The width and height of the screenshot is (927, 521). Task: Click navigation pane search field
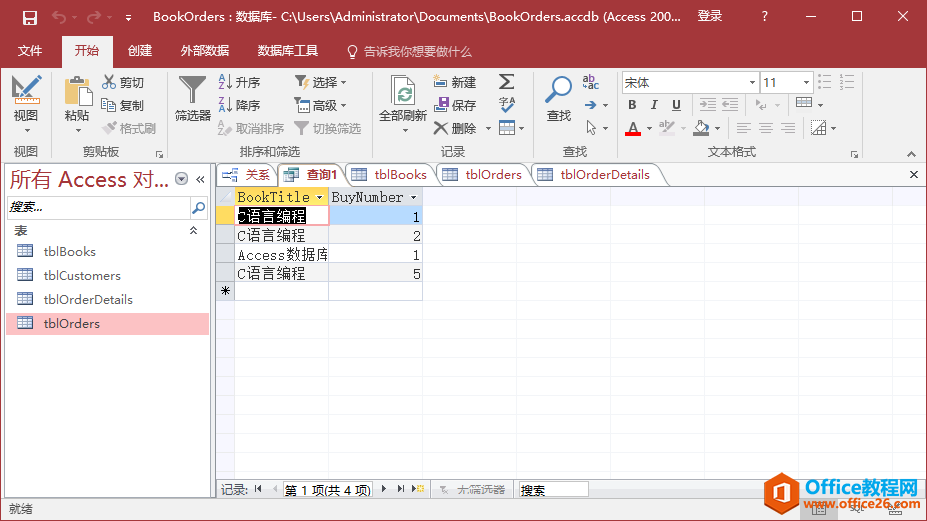pyautogui.click(x=99, y=207)
